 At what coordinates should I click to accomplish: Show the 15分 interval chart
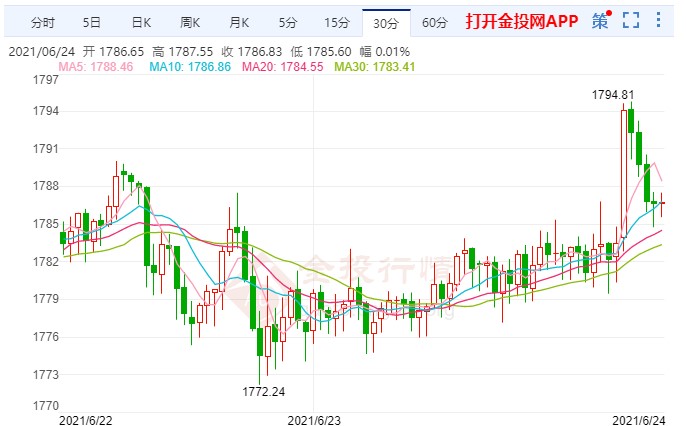click(x=337, y=22)
